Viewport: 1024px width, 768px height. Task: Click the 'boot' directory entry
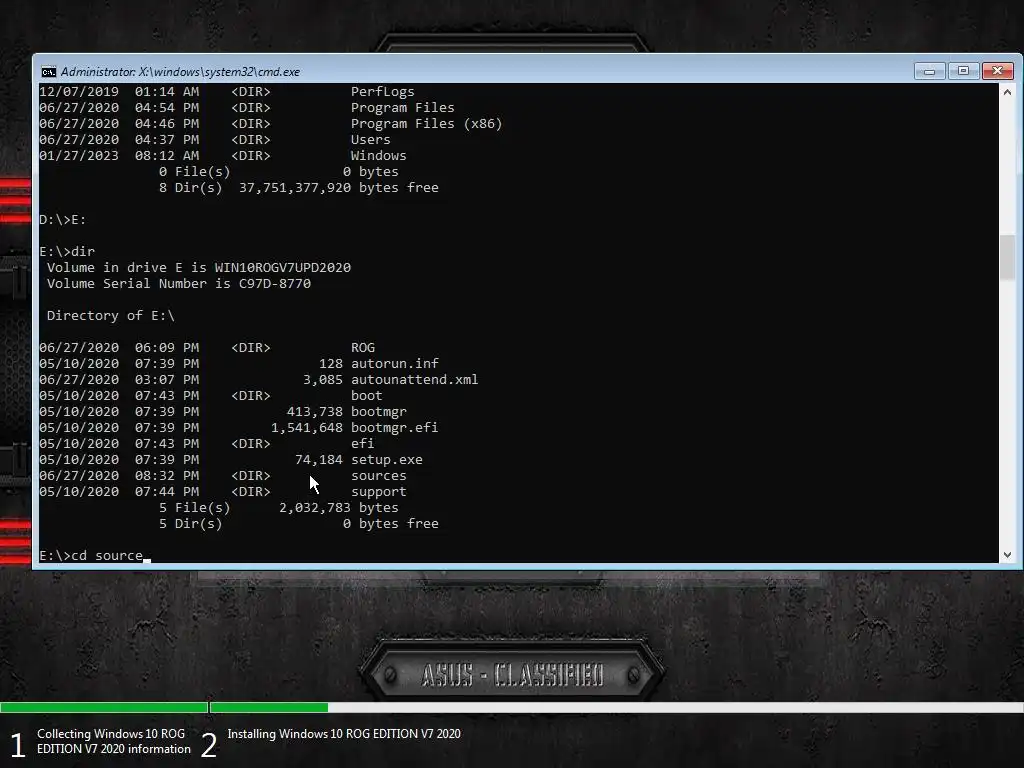366,395
